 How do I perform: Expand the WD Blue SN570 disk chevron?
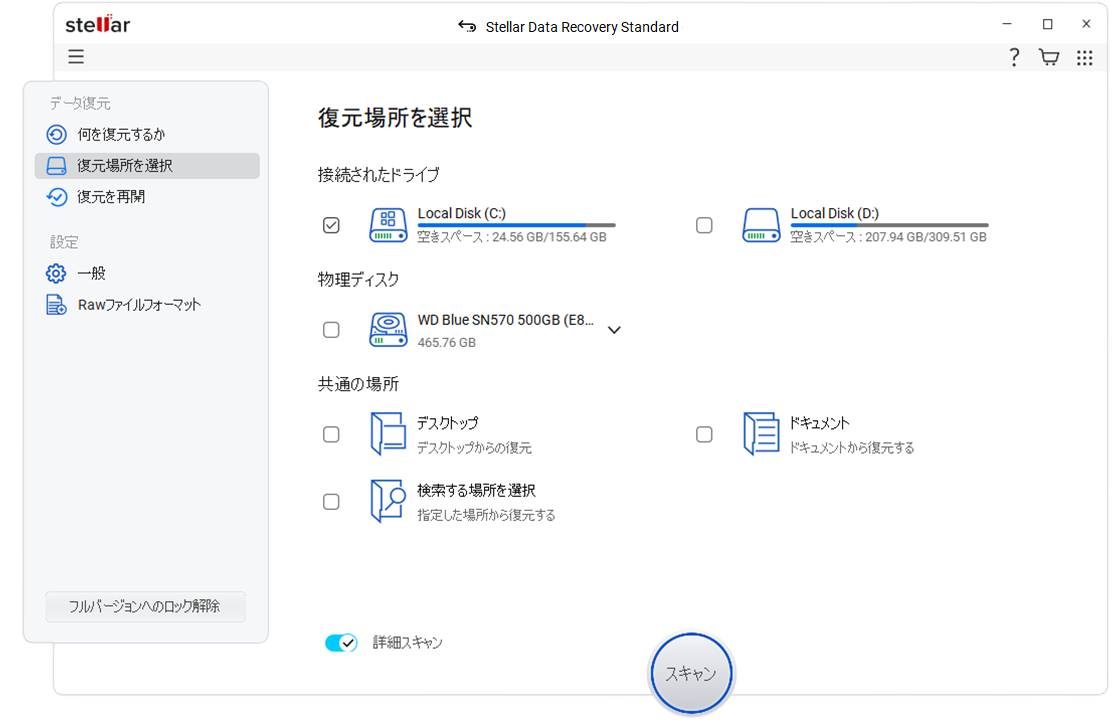pos(614,330)
